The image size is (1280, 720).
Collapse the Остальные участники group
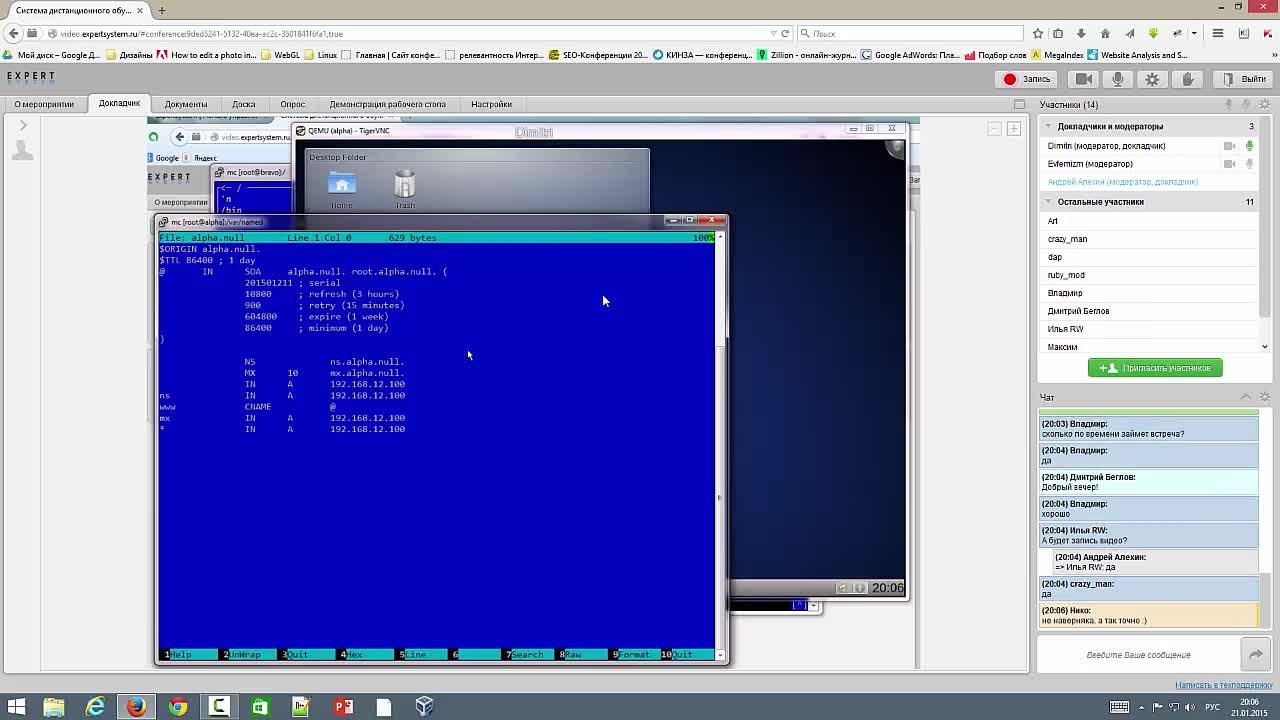[x=1048, y=202]
